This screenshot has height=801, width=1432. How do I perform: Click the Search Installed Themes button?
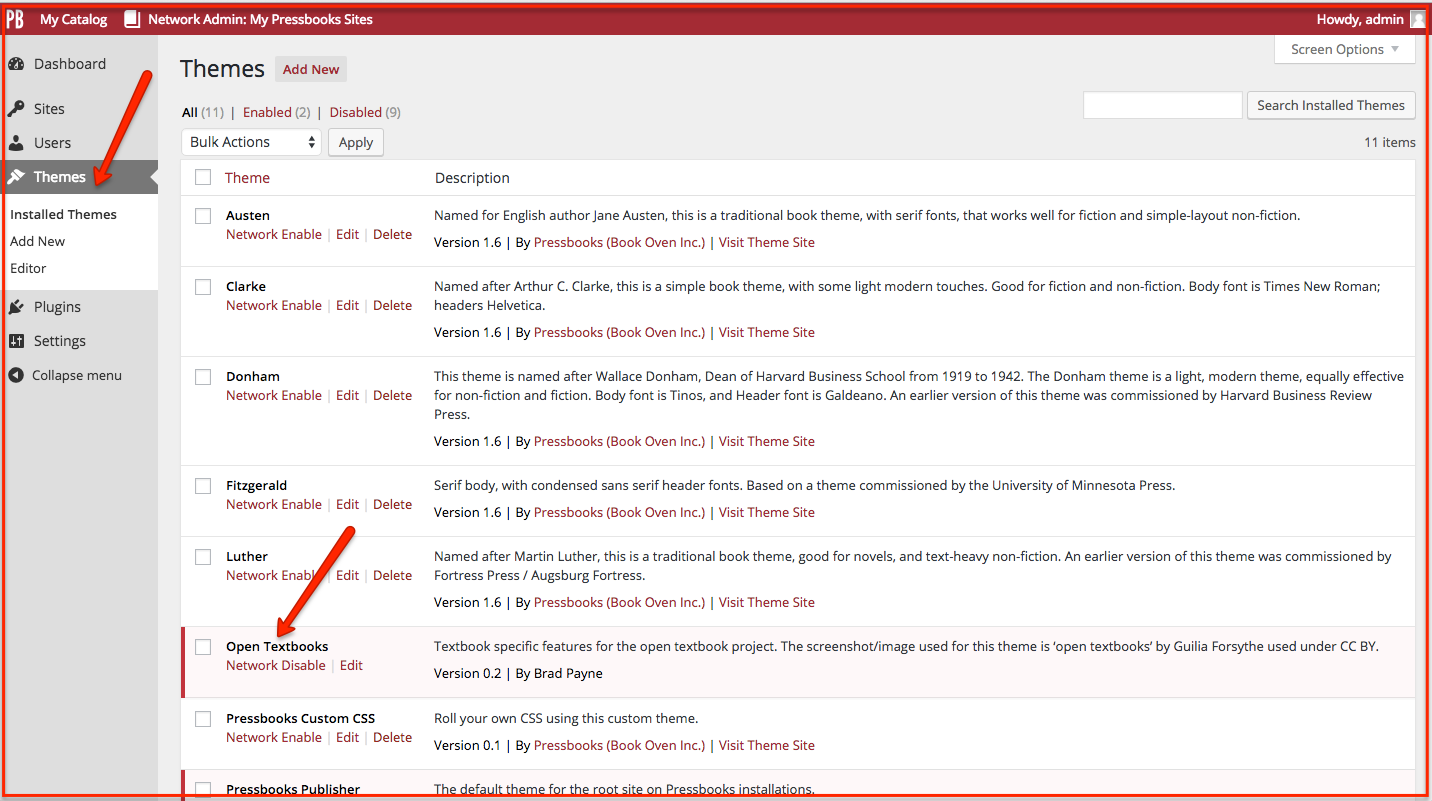(1331, 105)
